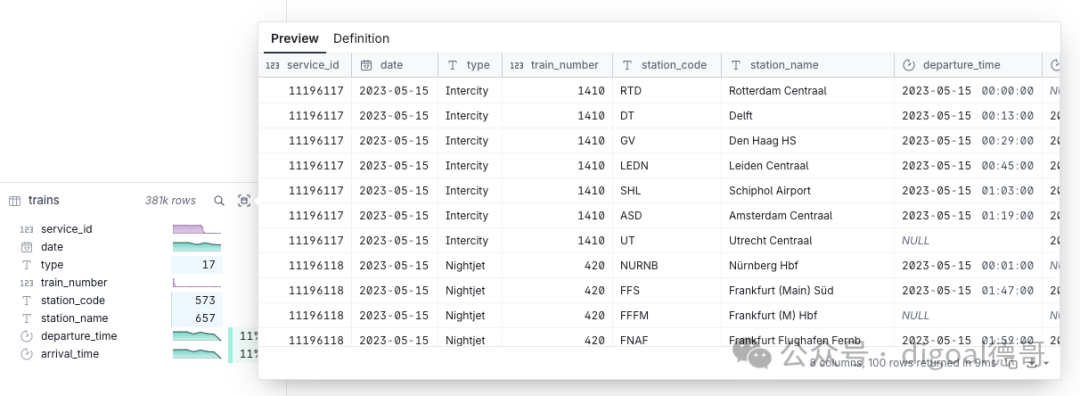This screenshot has width=1080, height=396.
Task: Click the departure_time column header in preview
Action: pos(968,65)
